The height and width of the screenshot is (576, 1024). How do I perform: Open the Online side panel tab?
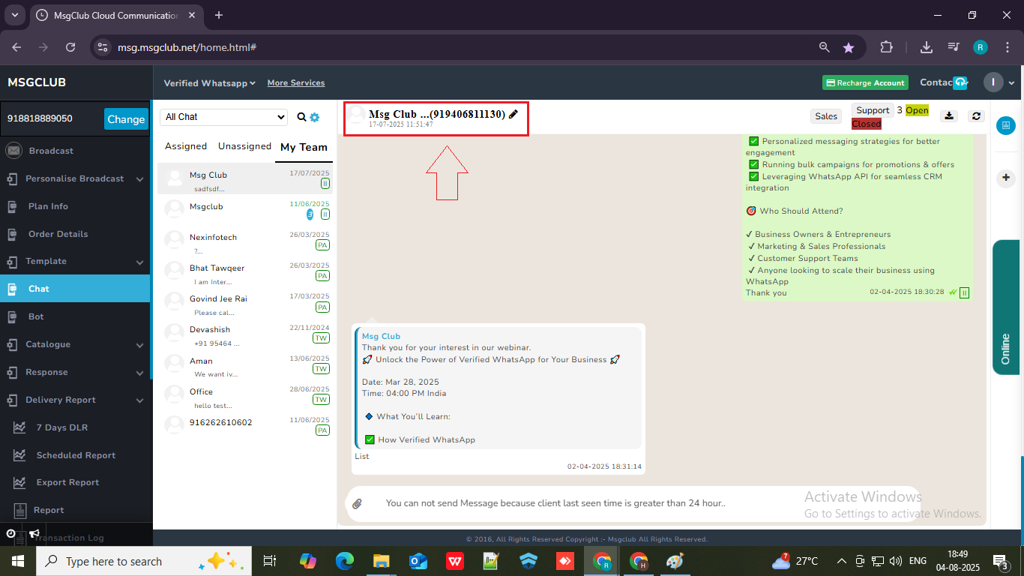point(1006,307)
